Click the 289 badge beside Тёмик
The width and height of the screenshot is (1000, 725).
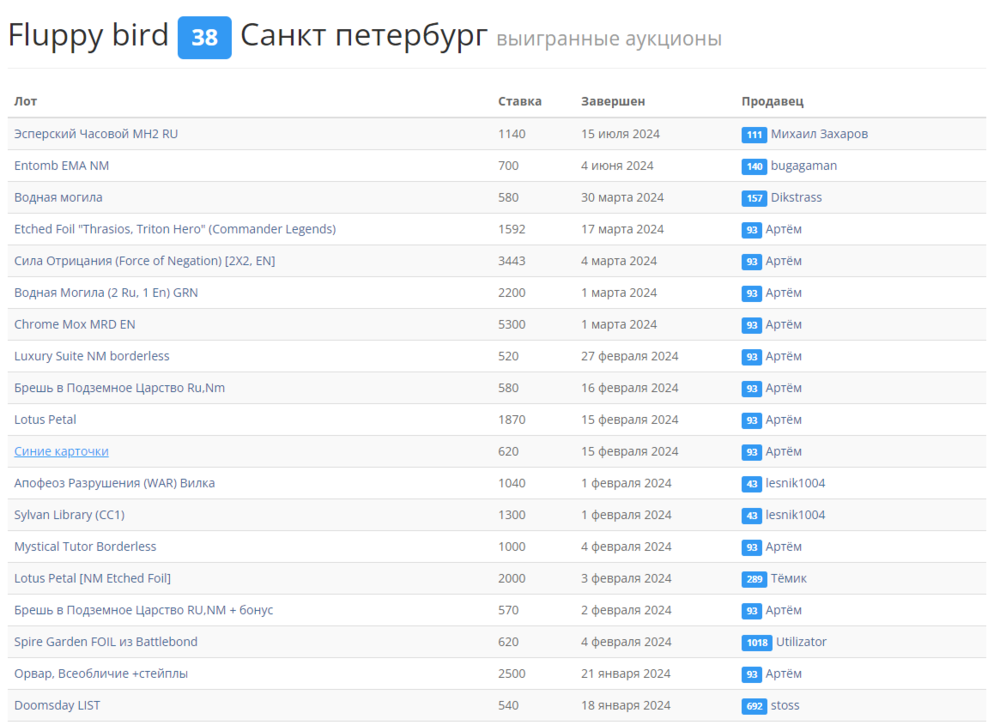(x=754, y=579)
